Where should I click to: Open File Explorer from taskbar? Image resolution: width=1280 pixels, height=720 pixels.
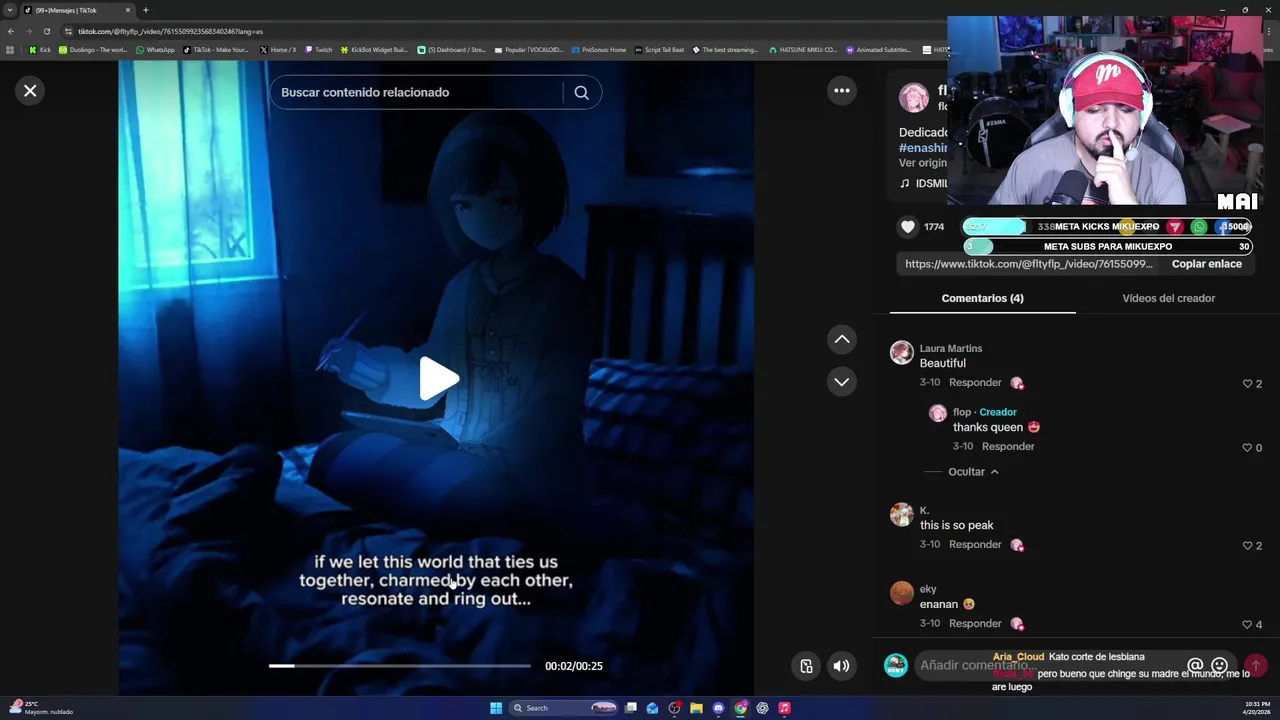point(696,708)
